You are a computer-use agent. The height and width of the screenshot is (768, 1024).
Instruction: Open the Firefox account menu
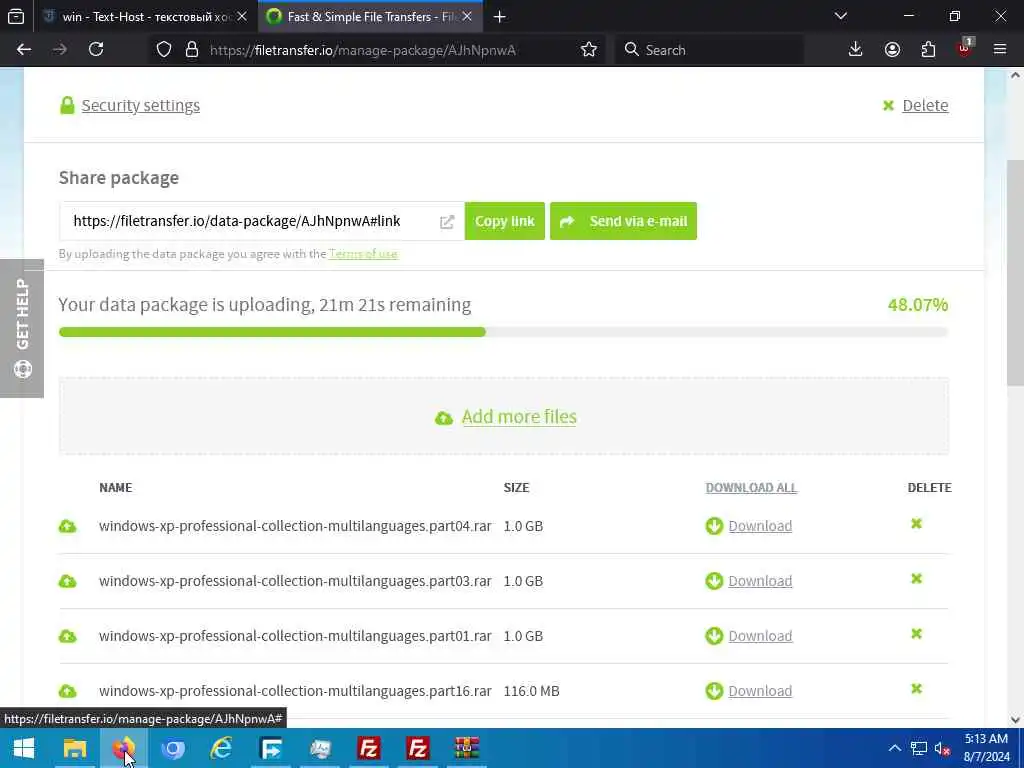(892, 50)
